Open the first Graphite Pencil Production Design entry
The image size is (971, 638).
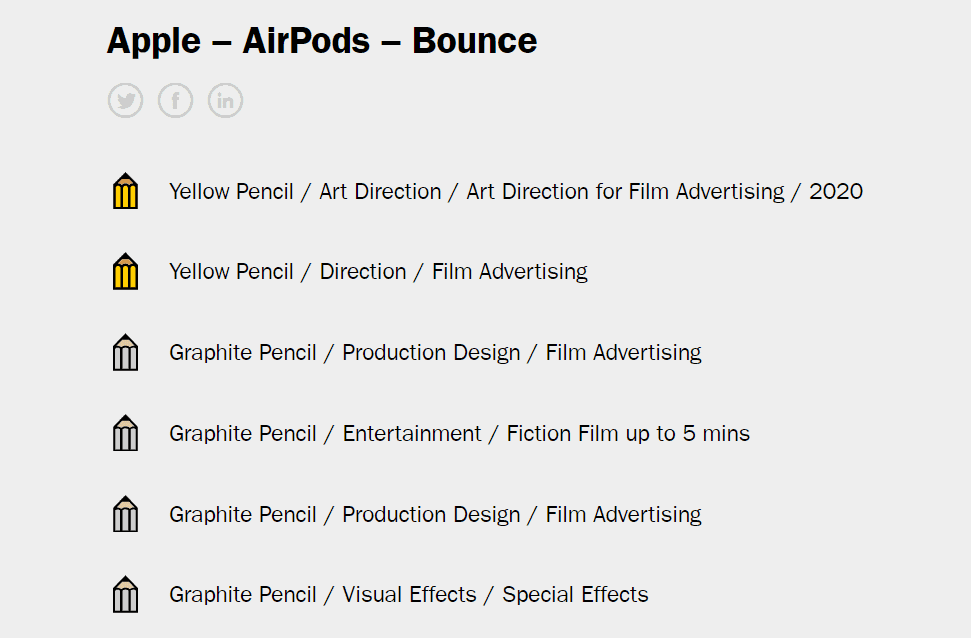(435, 353)
